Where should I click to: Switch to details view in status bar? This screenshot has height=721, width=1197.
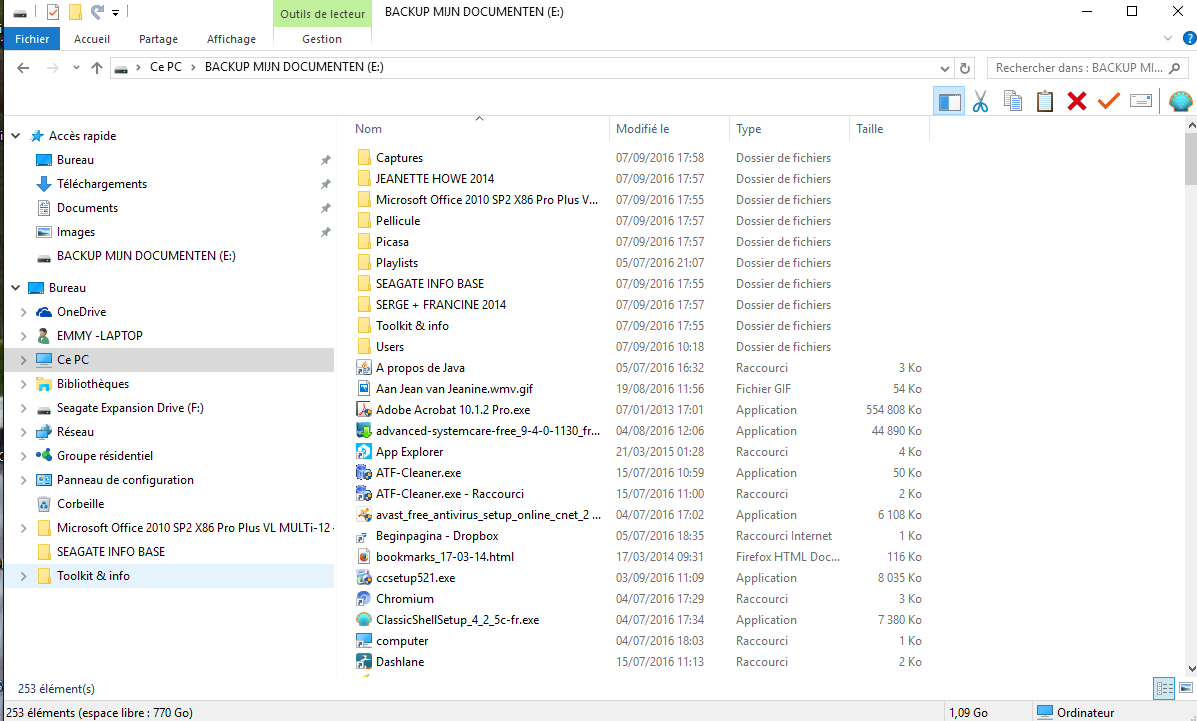[1164, 689]
